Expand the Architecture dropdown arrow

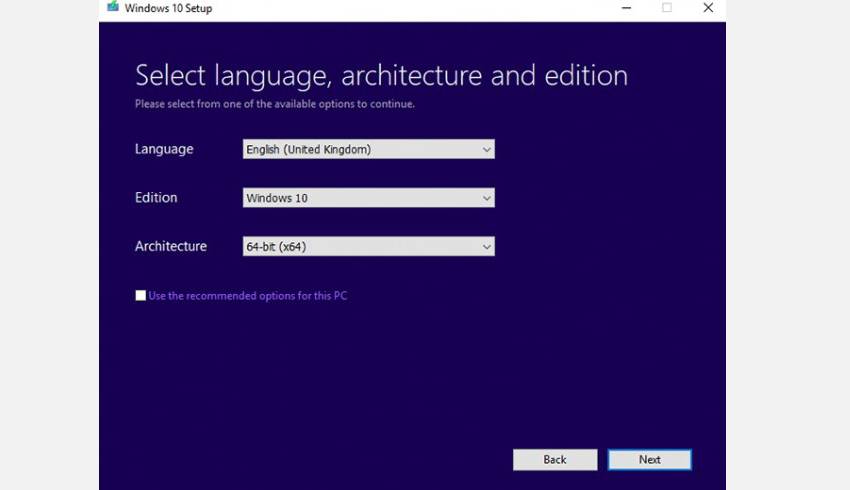(x=486, y=246)
